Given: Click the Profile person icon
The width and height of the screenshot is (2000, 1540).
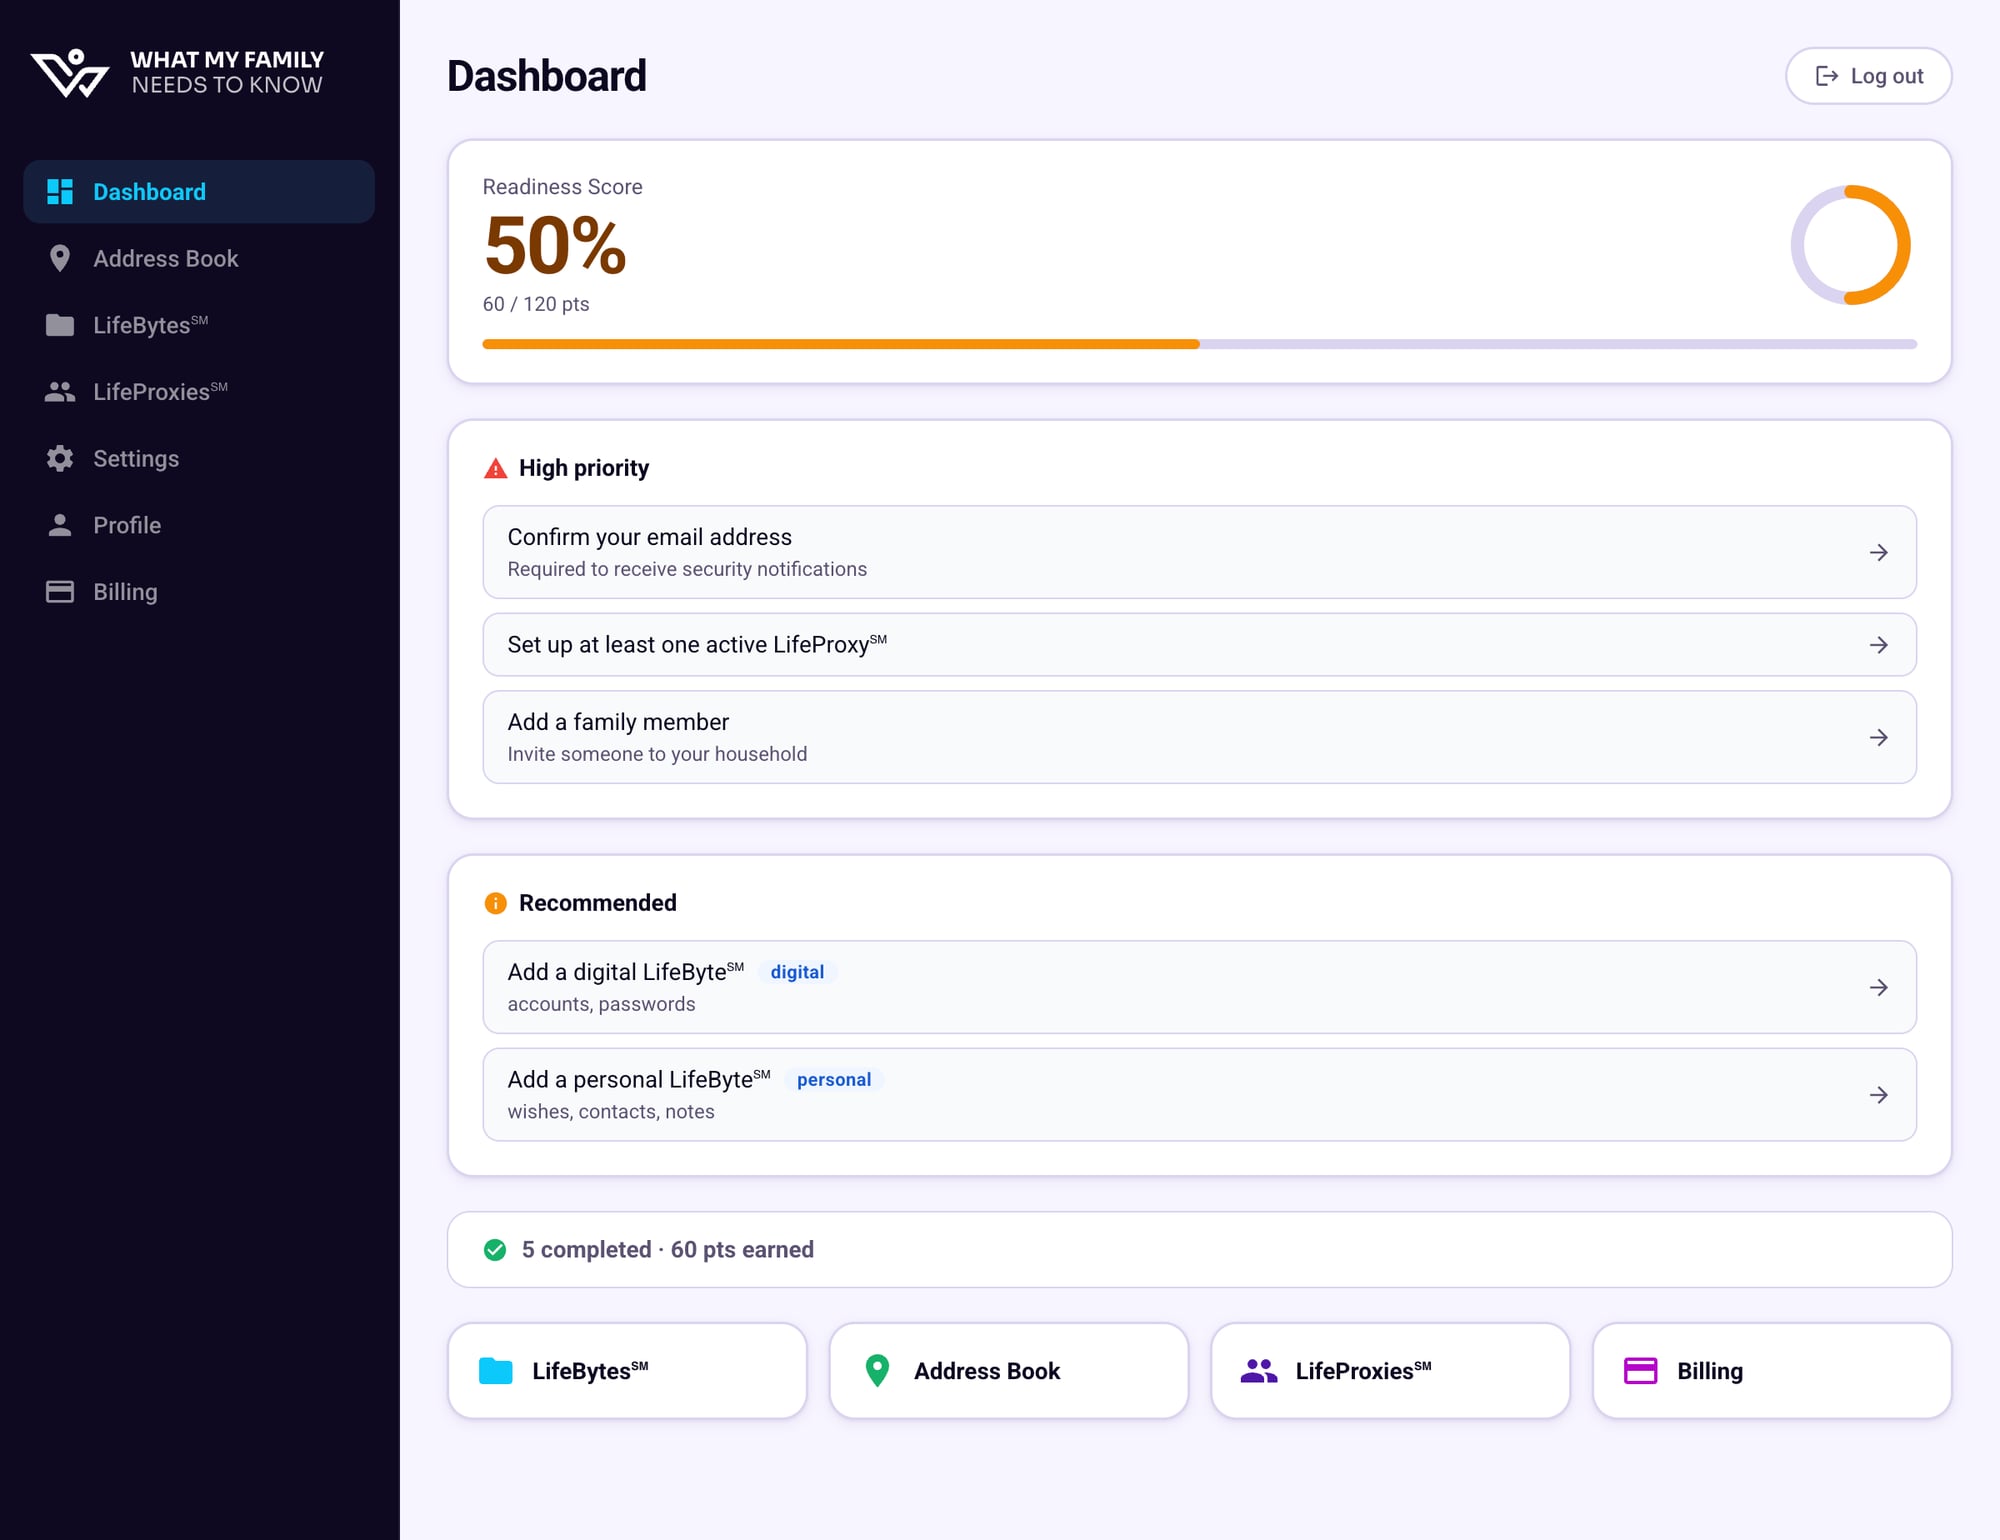Looking at the screenshot, I should pos(60,524).
